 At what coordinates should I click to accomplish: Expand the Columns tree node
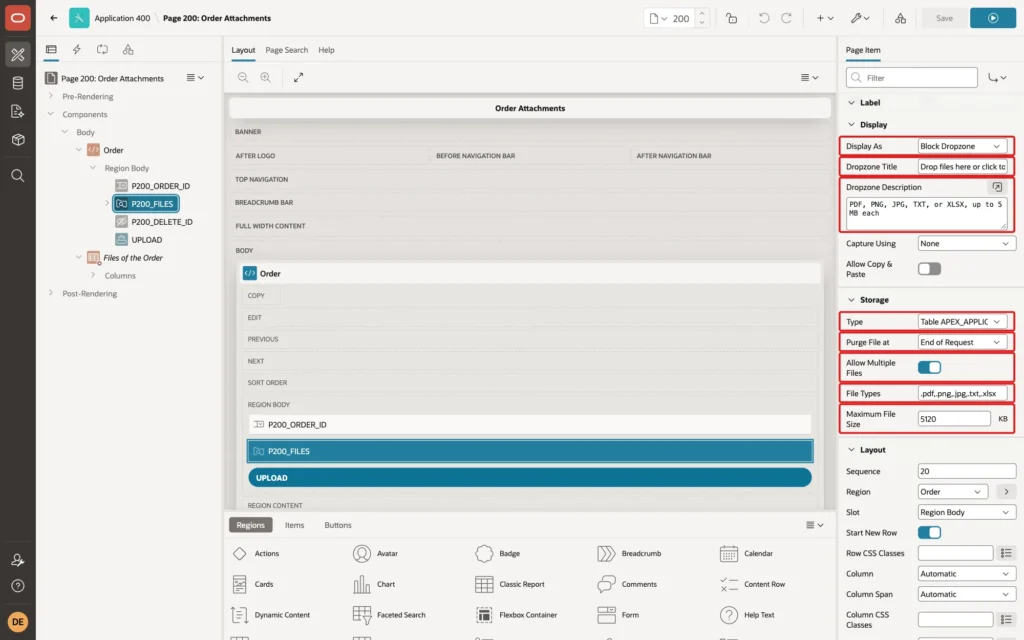tap(93, 276)
